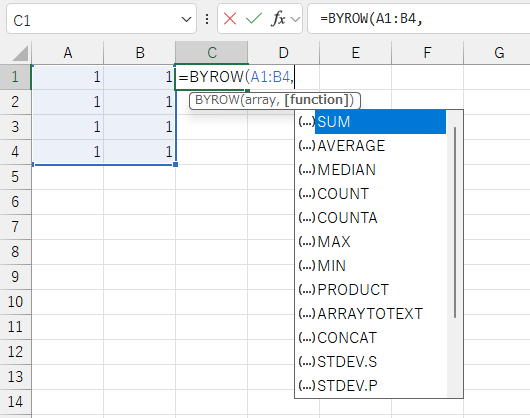The height and width of the screenshot is (418, 530).
Task: Select column A header
Action: click(68, 53)
